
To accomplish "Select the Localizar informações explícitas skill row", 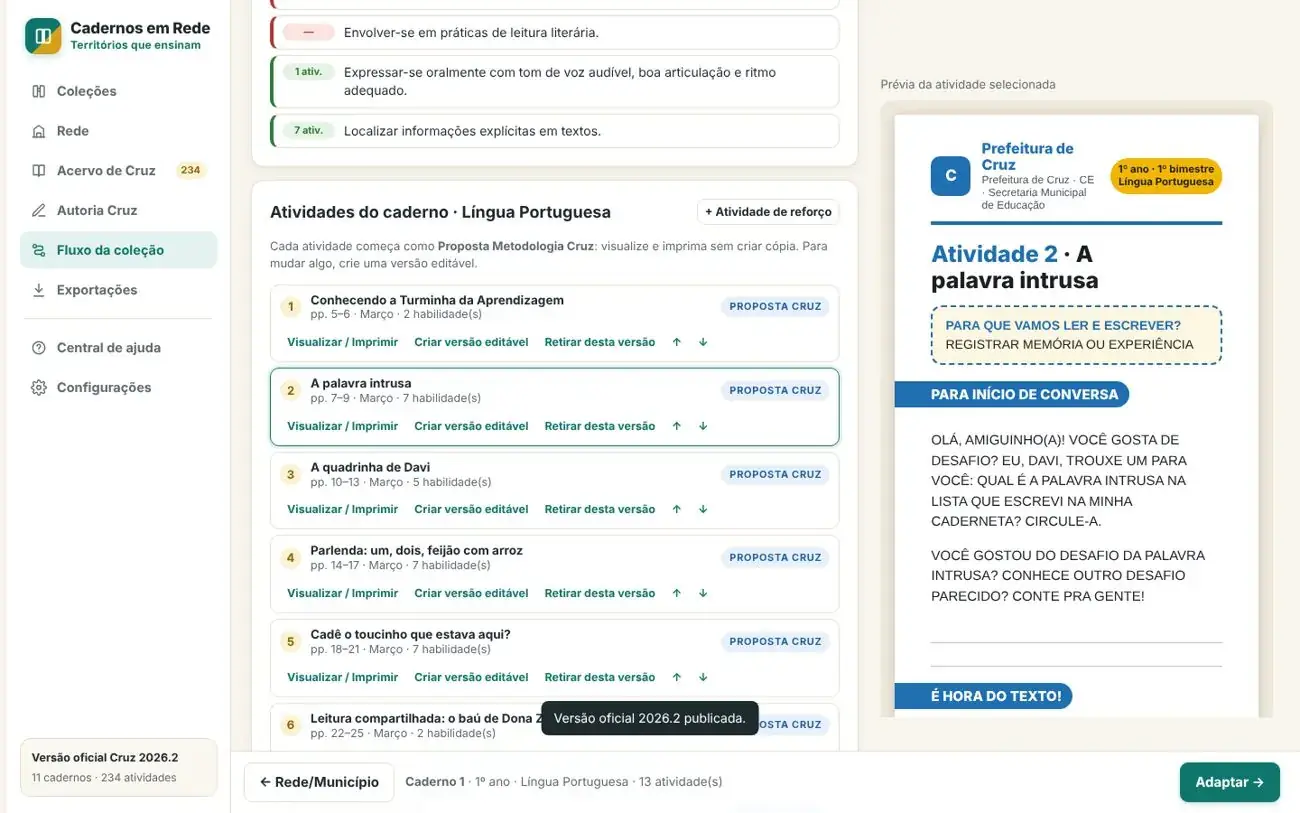I will tap(554, 131).
